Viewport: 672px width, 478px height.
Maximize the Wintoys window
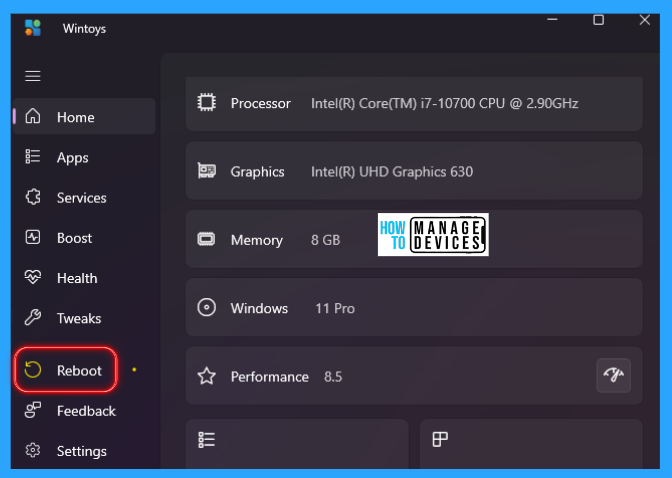598,20
